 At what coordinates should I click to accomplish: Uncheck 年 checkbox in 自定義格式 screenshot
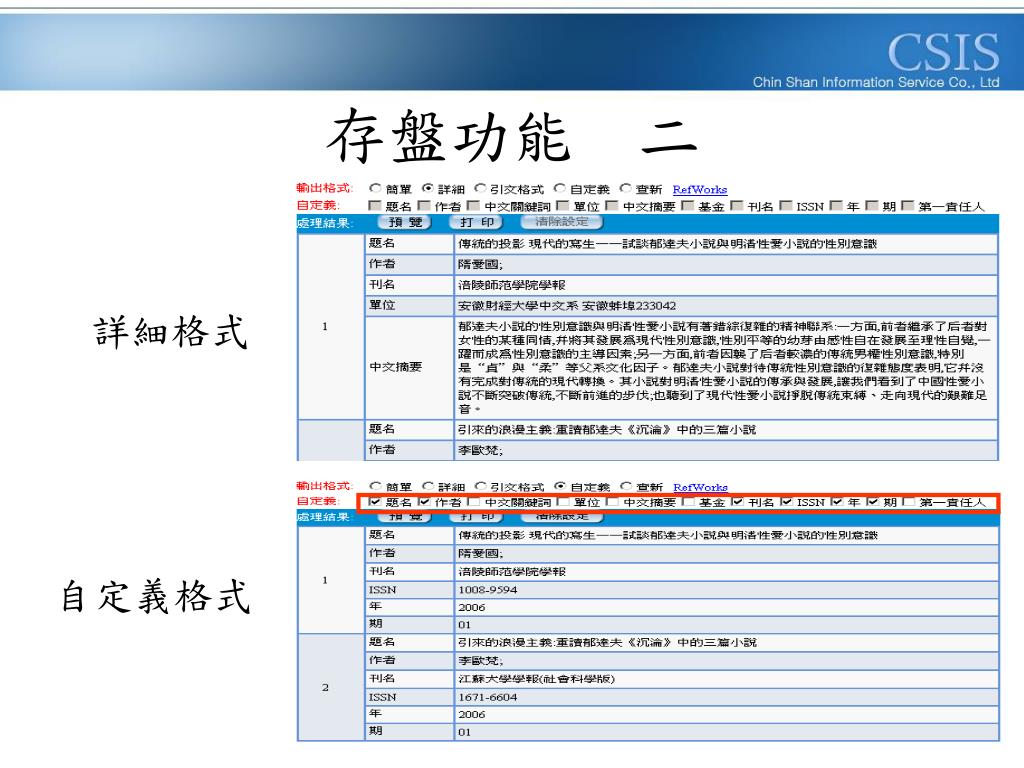click(837, 502)
